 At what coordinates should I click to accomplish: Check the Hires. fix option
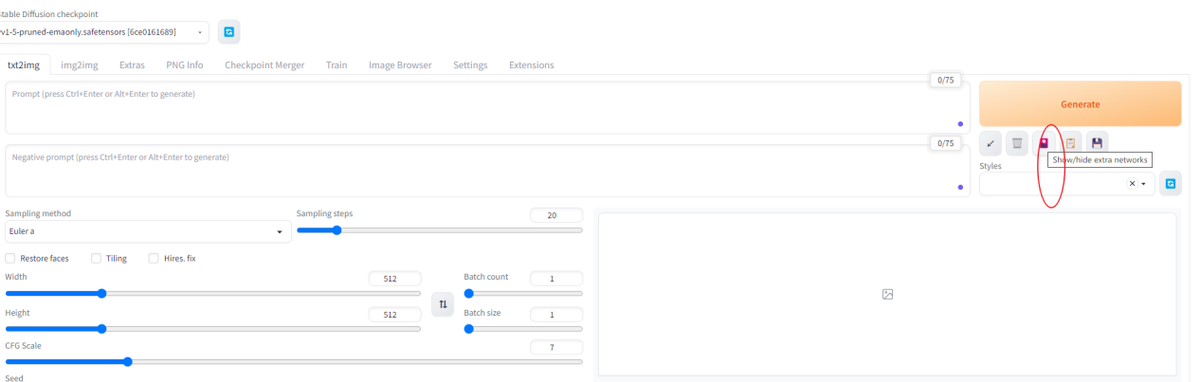tap(154, 258)
